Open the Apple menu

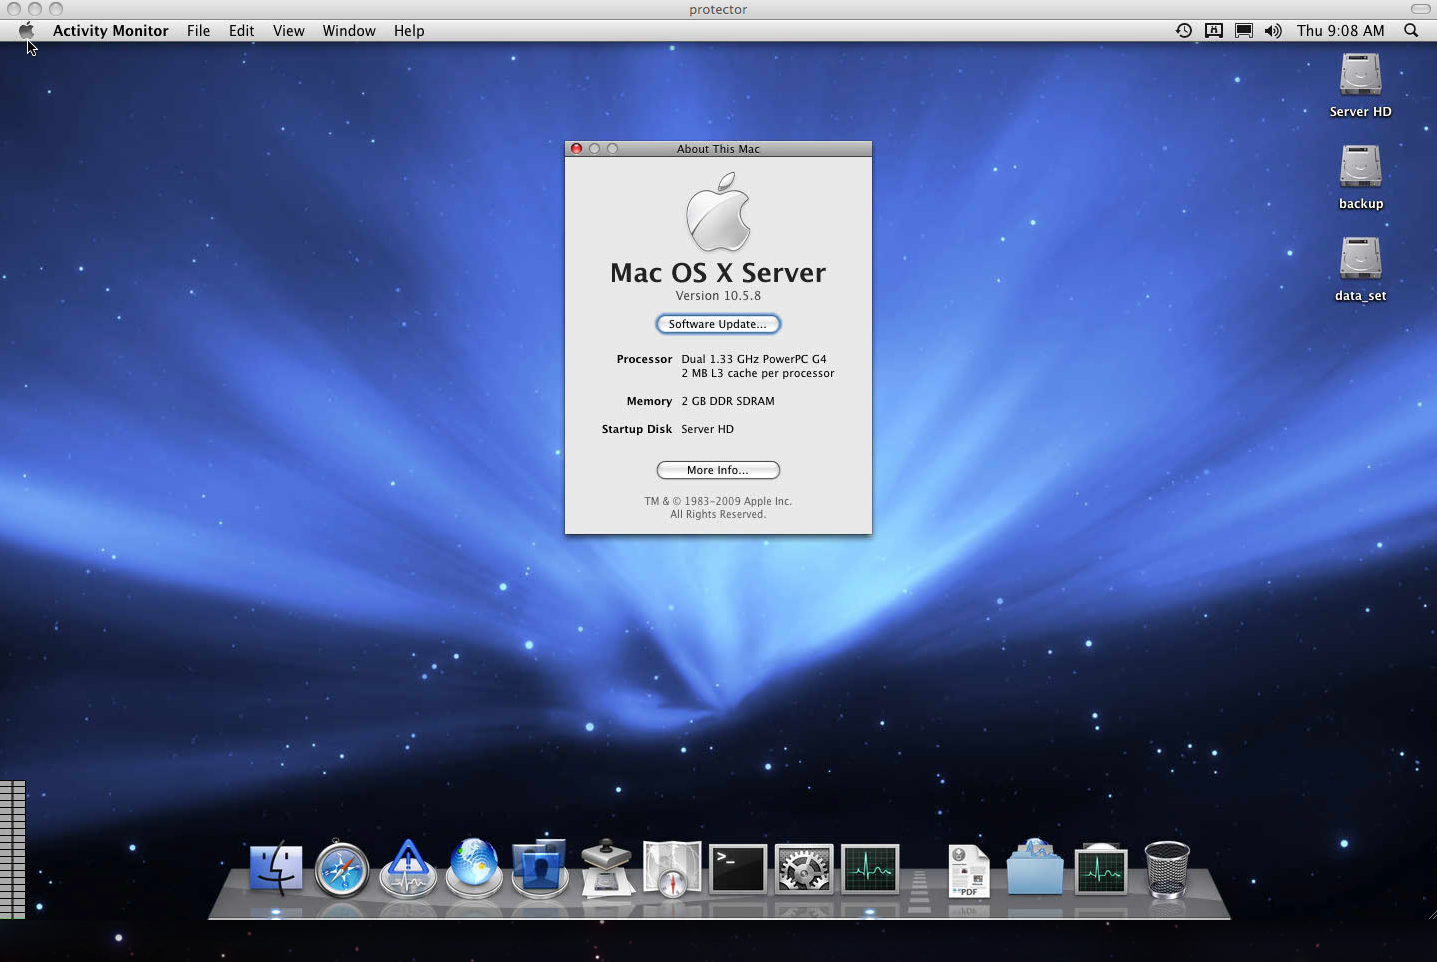(26, 30)
